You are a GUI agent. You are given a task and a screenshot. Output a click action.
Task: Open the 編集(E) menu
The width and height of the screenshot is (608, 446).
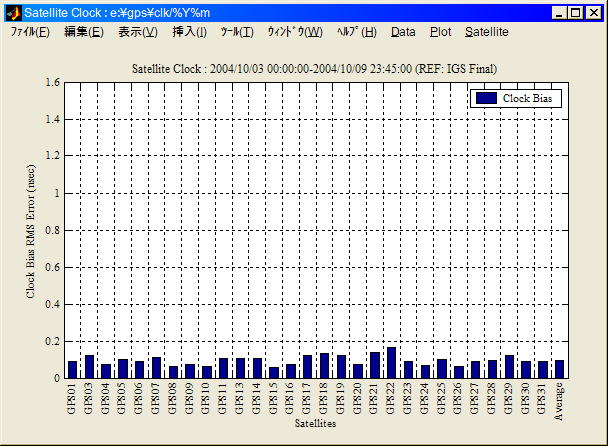83,32
